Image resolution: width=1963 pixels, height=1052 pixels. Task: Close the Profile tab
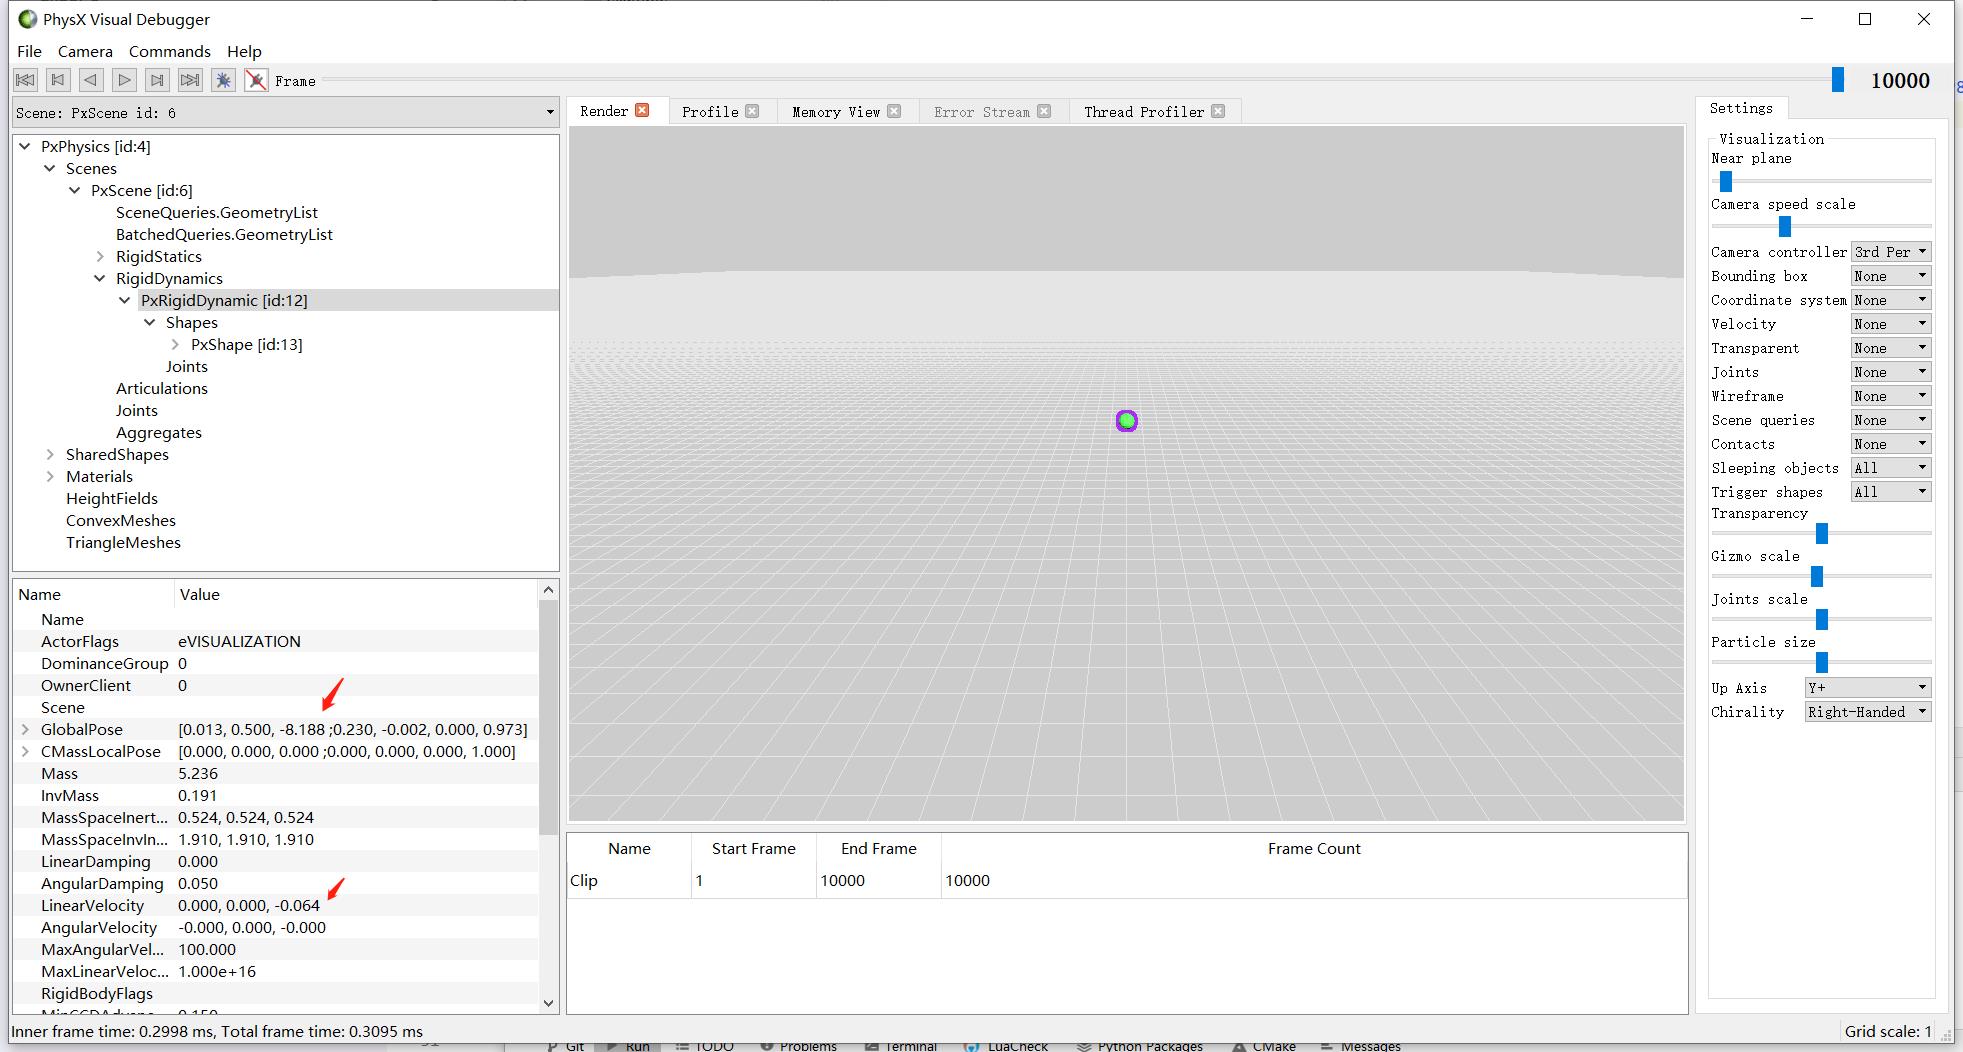752,111
